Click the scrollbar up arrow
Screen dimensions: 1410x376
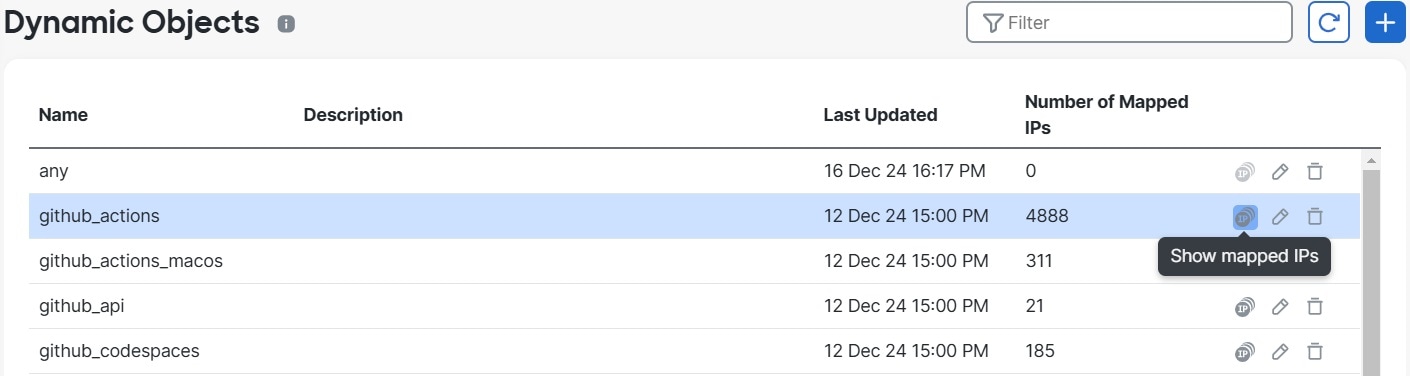pos(1371,160)
